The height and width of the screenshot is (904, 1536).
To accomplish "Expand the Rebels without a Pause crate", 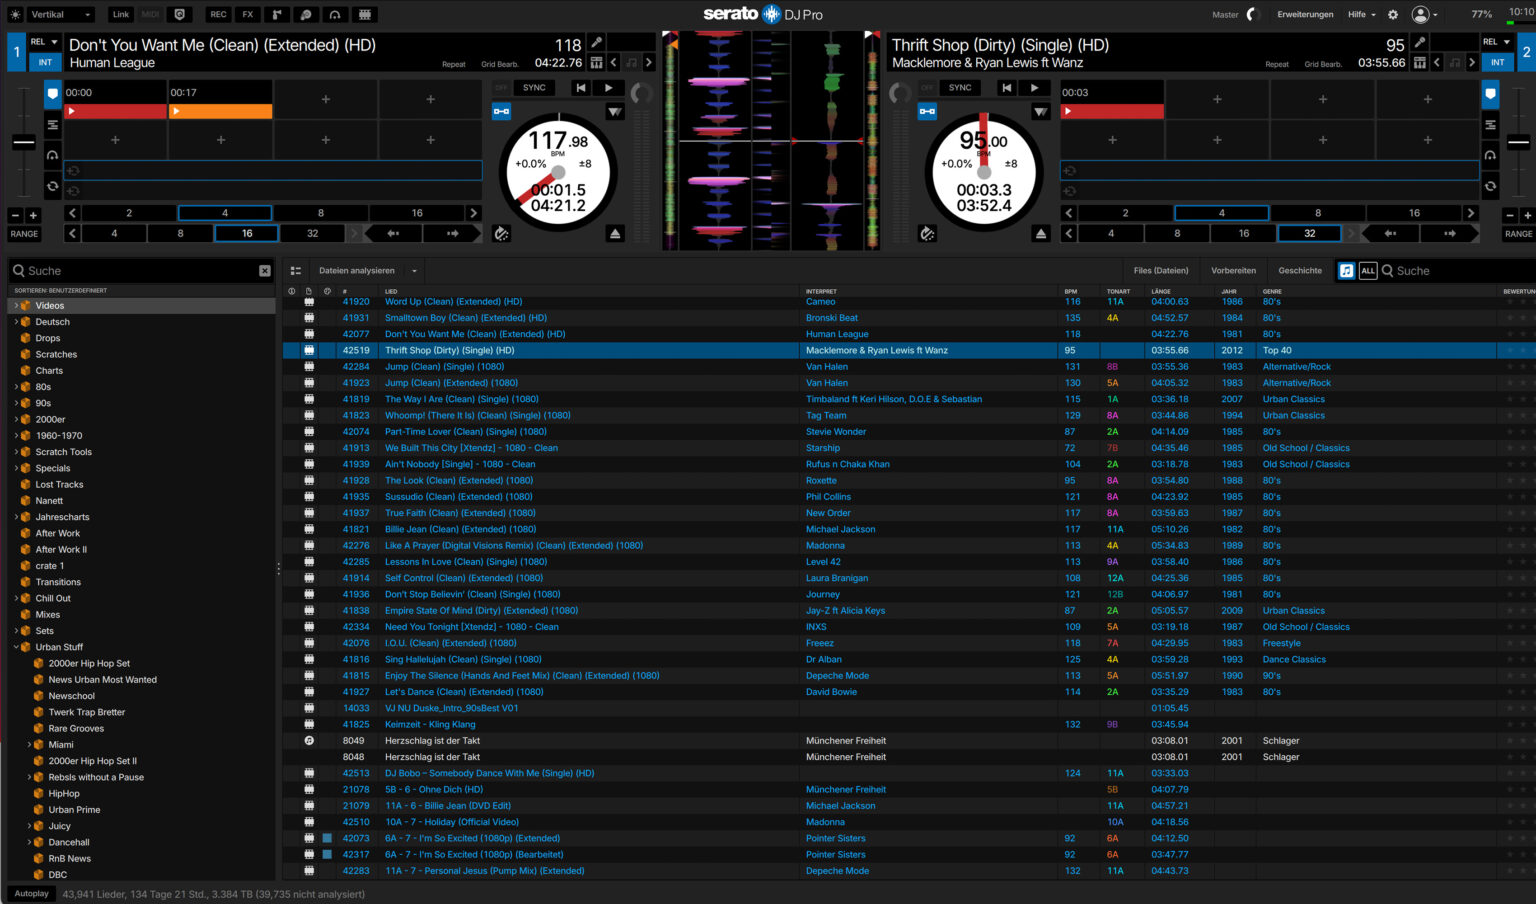I will coord(29,777).
